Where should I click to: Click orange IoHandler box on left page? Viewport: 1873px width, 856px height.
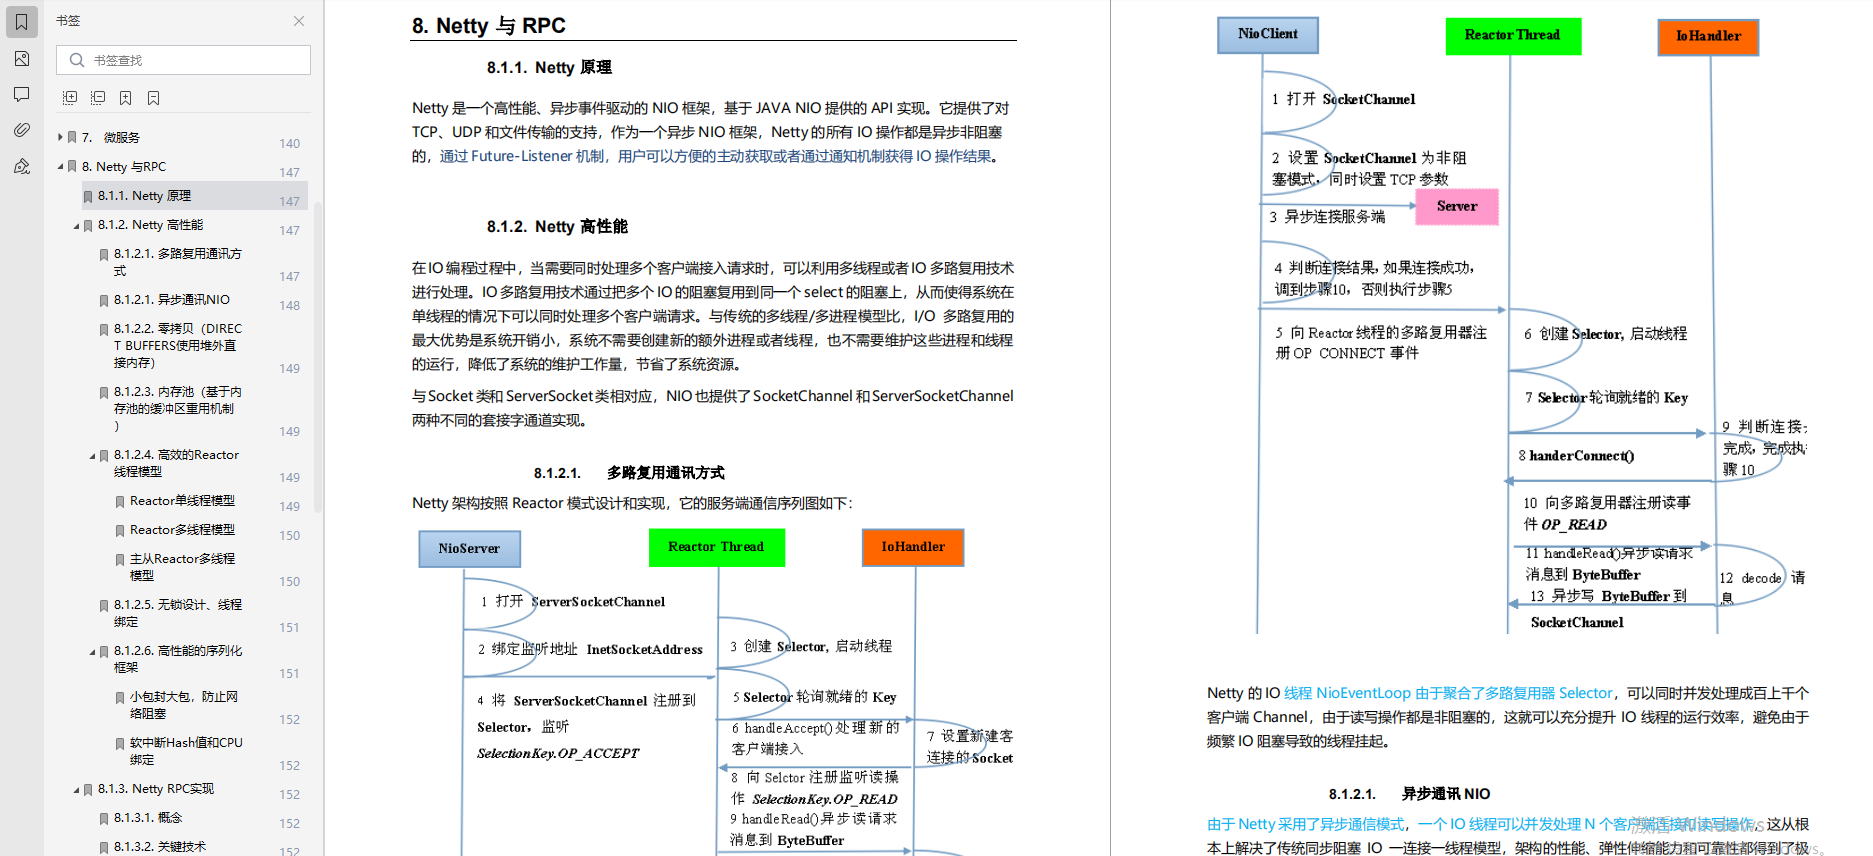(x=913, y=548)
